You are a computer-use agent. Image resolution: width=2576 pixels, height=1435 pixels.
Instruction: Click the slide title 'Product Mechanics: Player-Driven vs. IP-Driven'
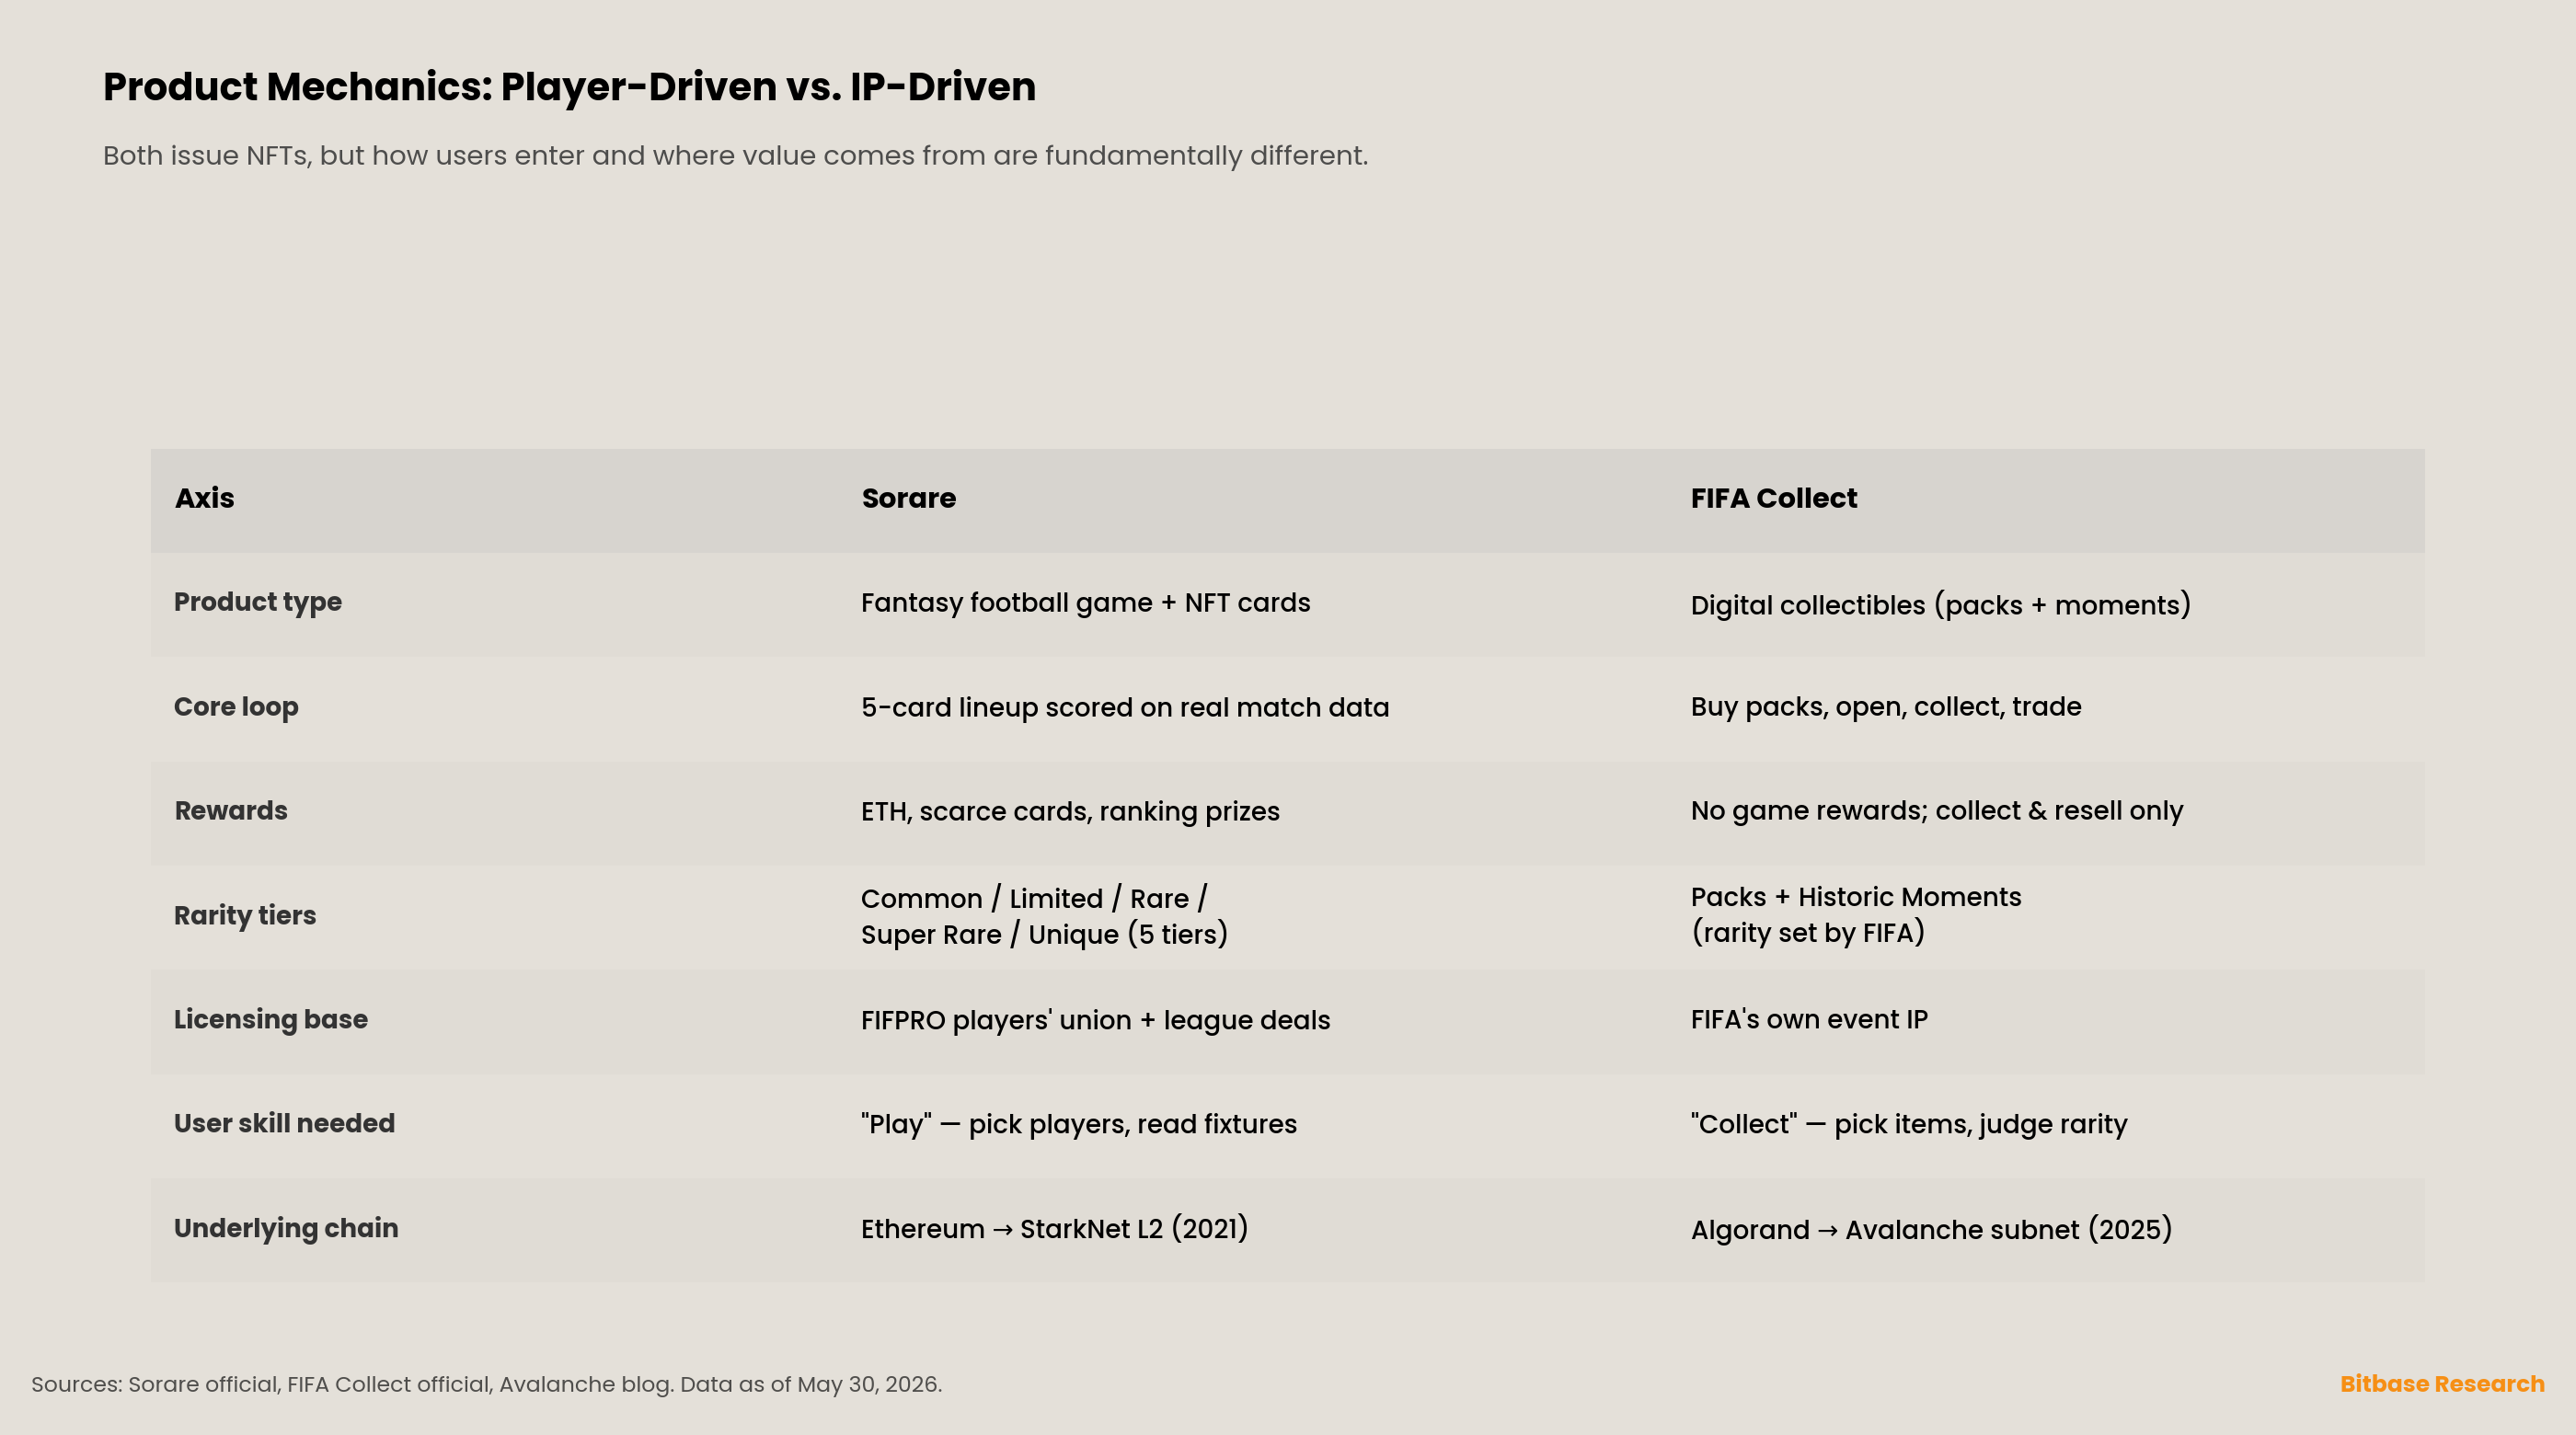pyautogui.click(x=569, y=87)
